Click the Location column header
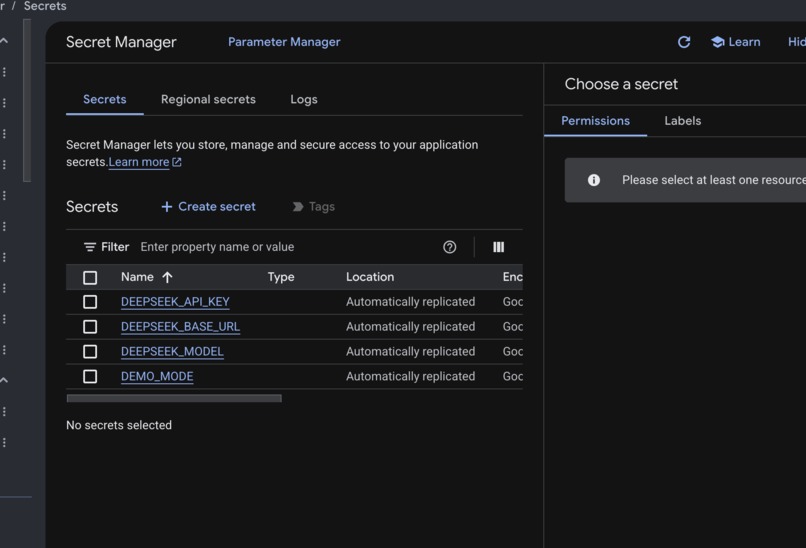Image resolution: width=806 pixels, height=548 pixels. (x=370, y=277)
